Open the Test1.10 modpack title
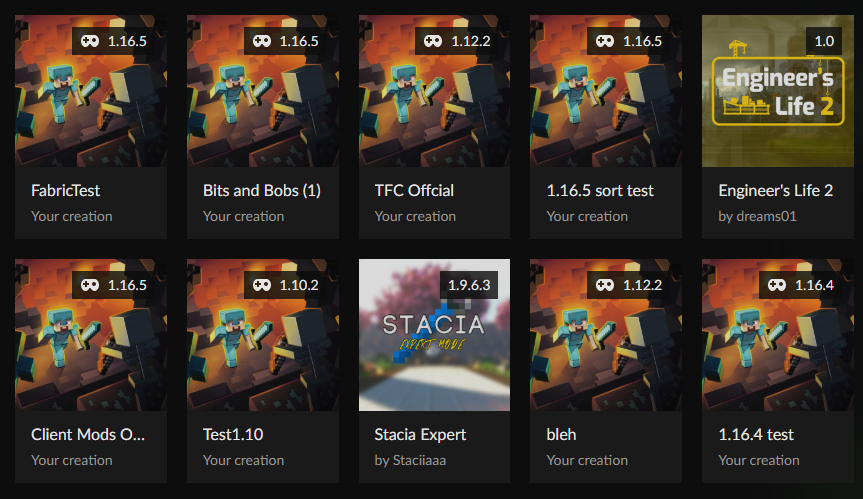This screenshot has width=863, height=499. 233,435
